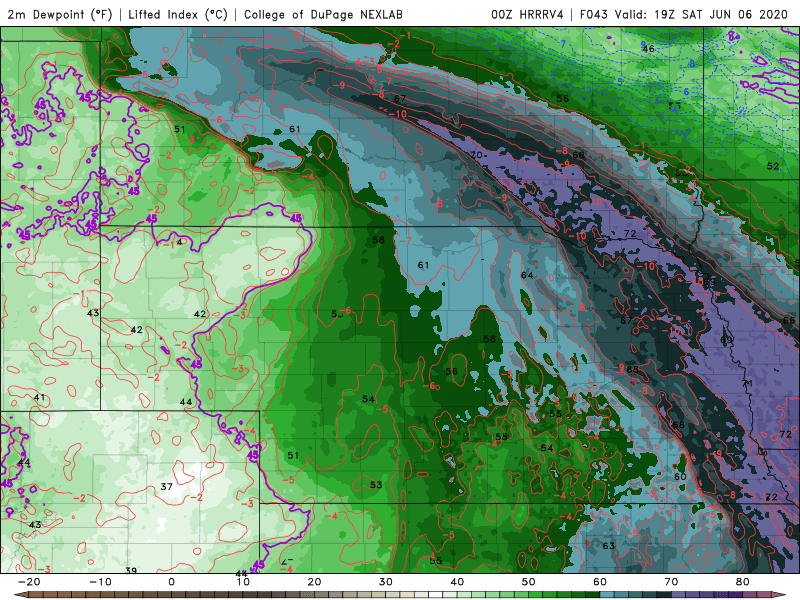This screenshot has height=600, width=800.
Task: Click the dewpoint value 41 on the map
Action: [39, 397]
